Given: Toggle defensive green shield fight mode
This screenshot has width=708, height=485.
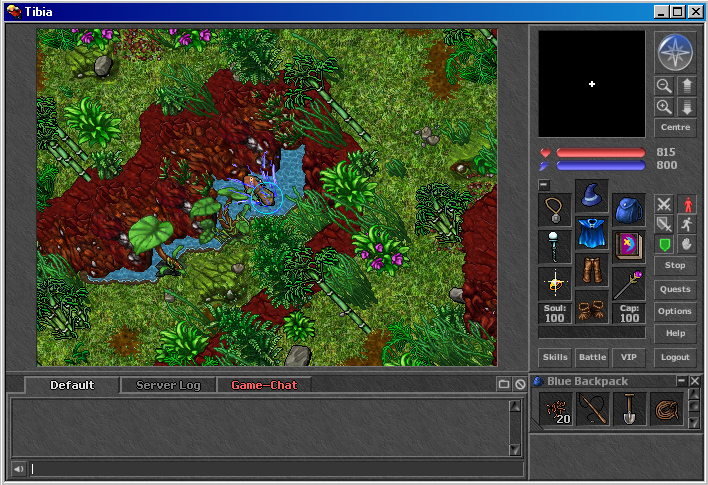Looking at the screenshot, I should 664,244.
